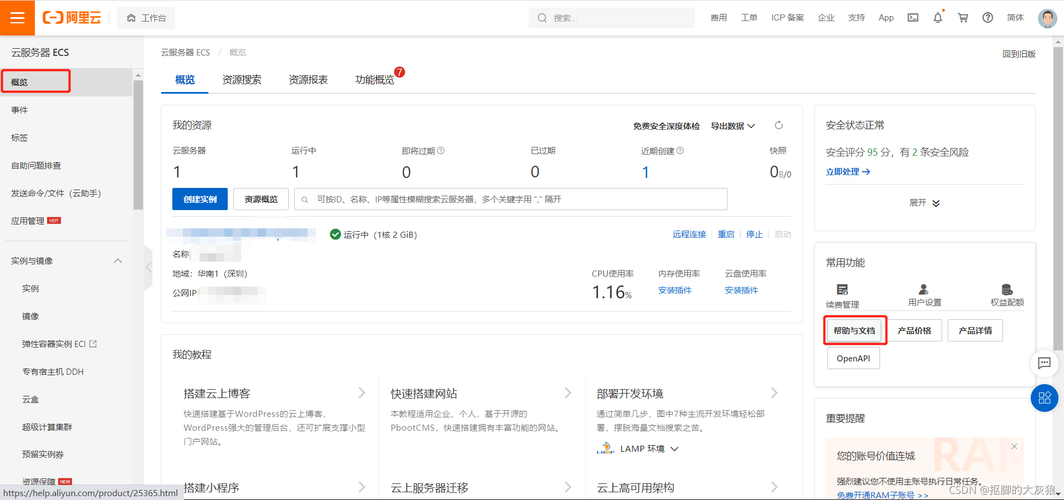Collapse the sidebar with the arrow handle
The height and width of the screenshot is (500, 1064).
point(149,267)
